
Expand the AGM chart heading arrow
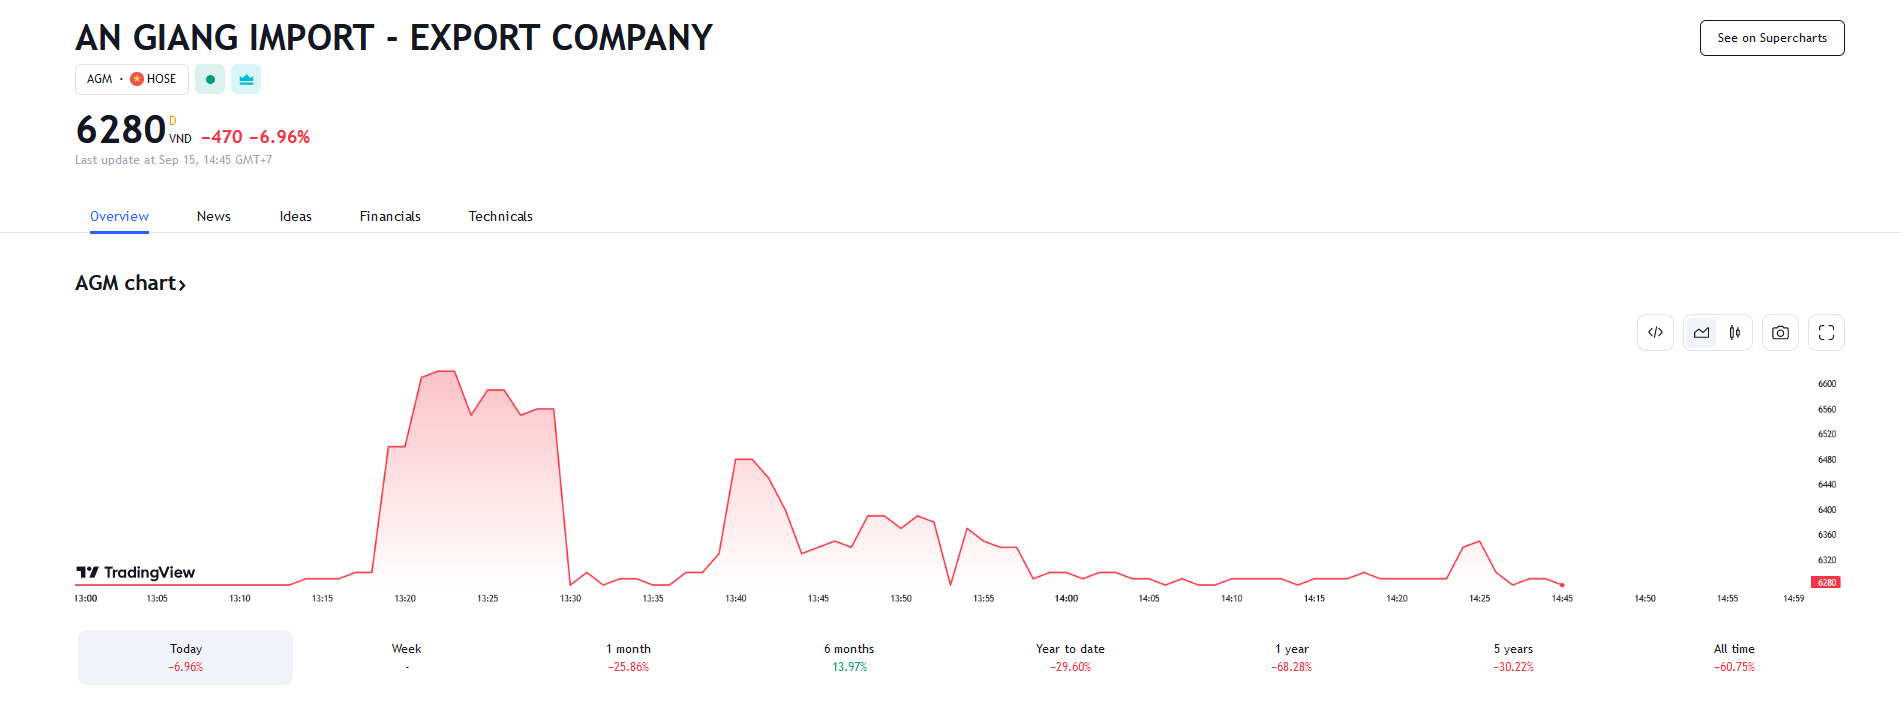pos(182,285)
